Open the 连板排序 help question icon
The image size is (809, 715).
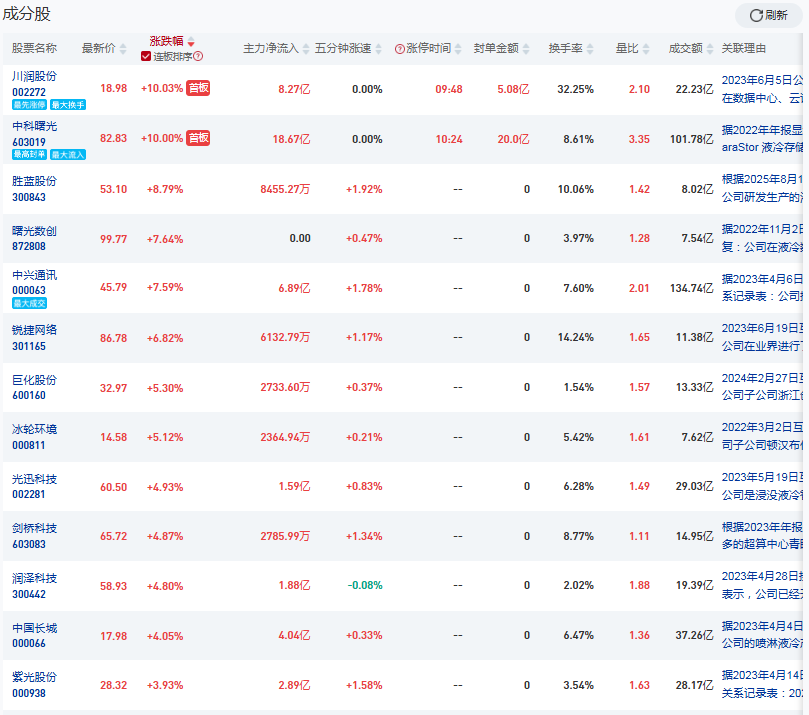pyautogui.click(x=198, y=56)
